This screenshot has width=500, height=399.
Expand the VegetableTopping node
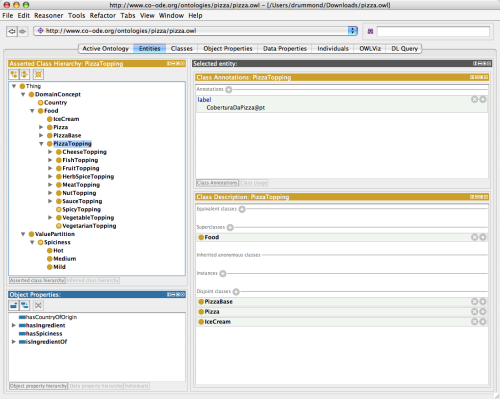click(50, 217)
